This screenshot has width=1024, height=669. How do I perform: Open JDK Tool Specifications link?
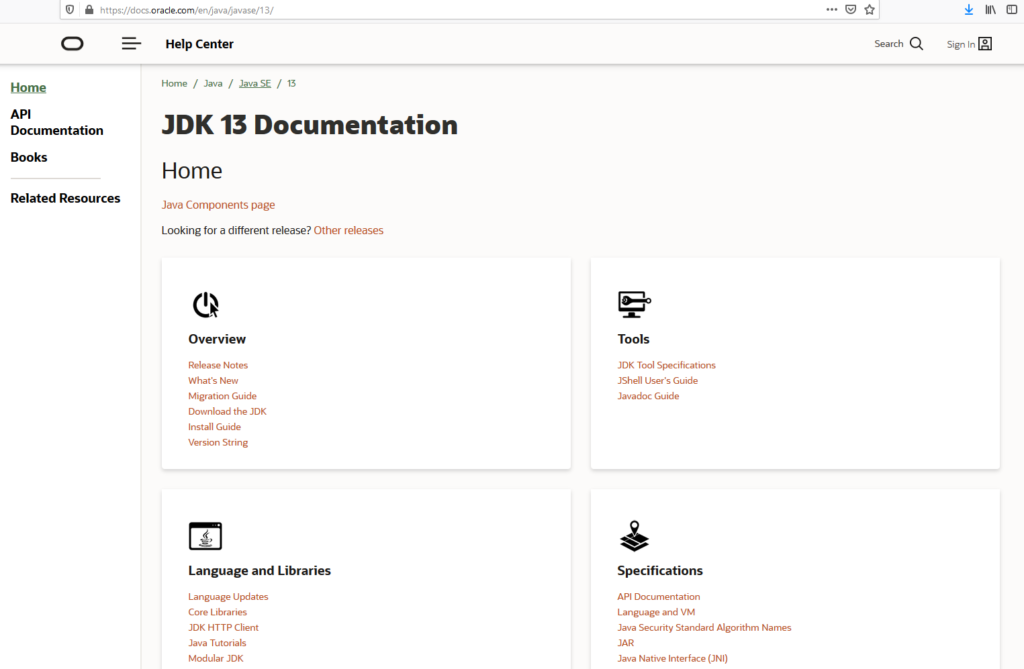point(666,365)
